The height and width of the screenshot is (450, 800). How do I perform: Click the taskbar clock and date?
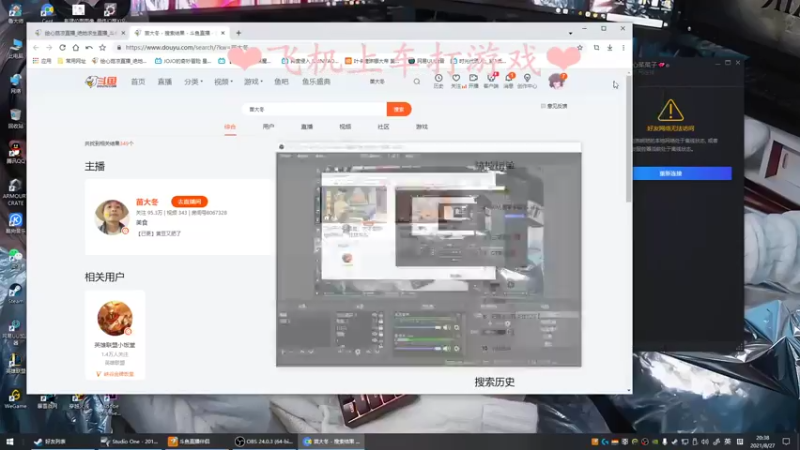point(762,441)
